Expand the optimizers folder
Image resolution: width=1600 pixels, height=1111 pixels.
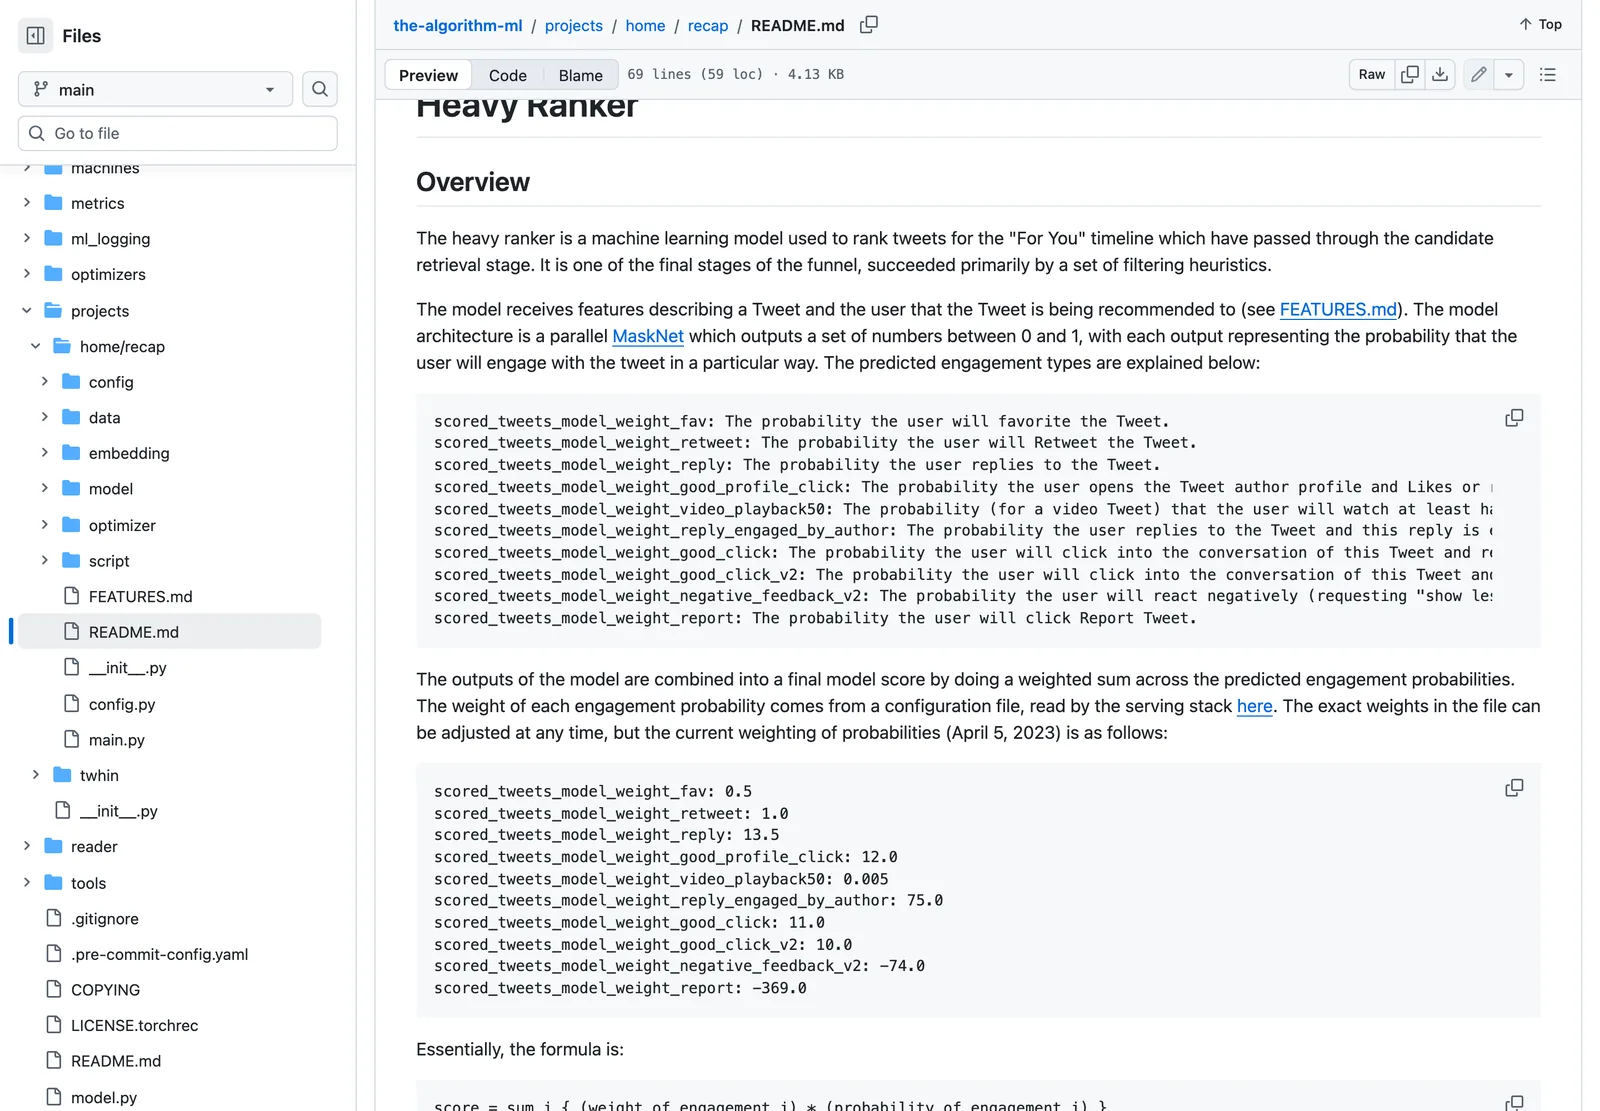[x=27, y=274]
